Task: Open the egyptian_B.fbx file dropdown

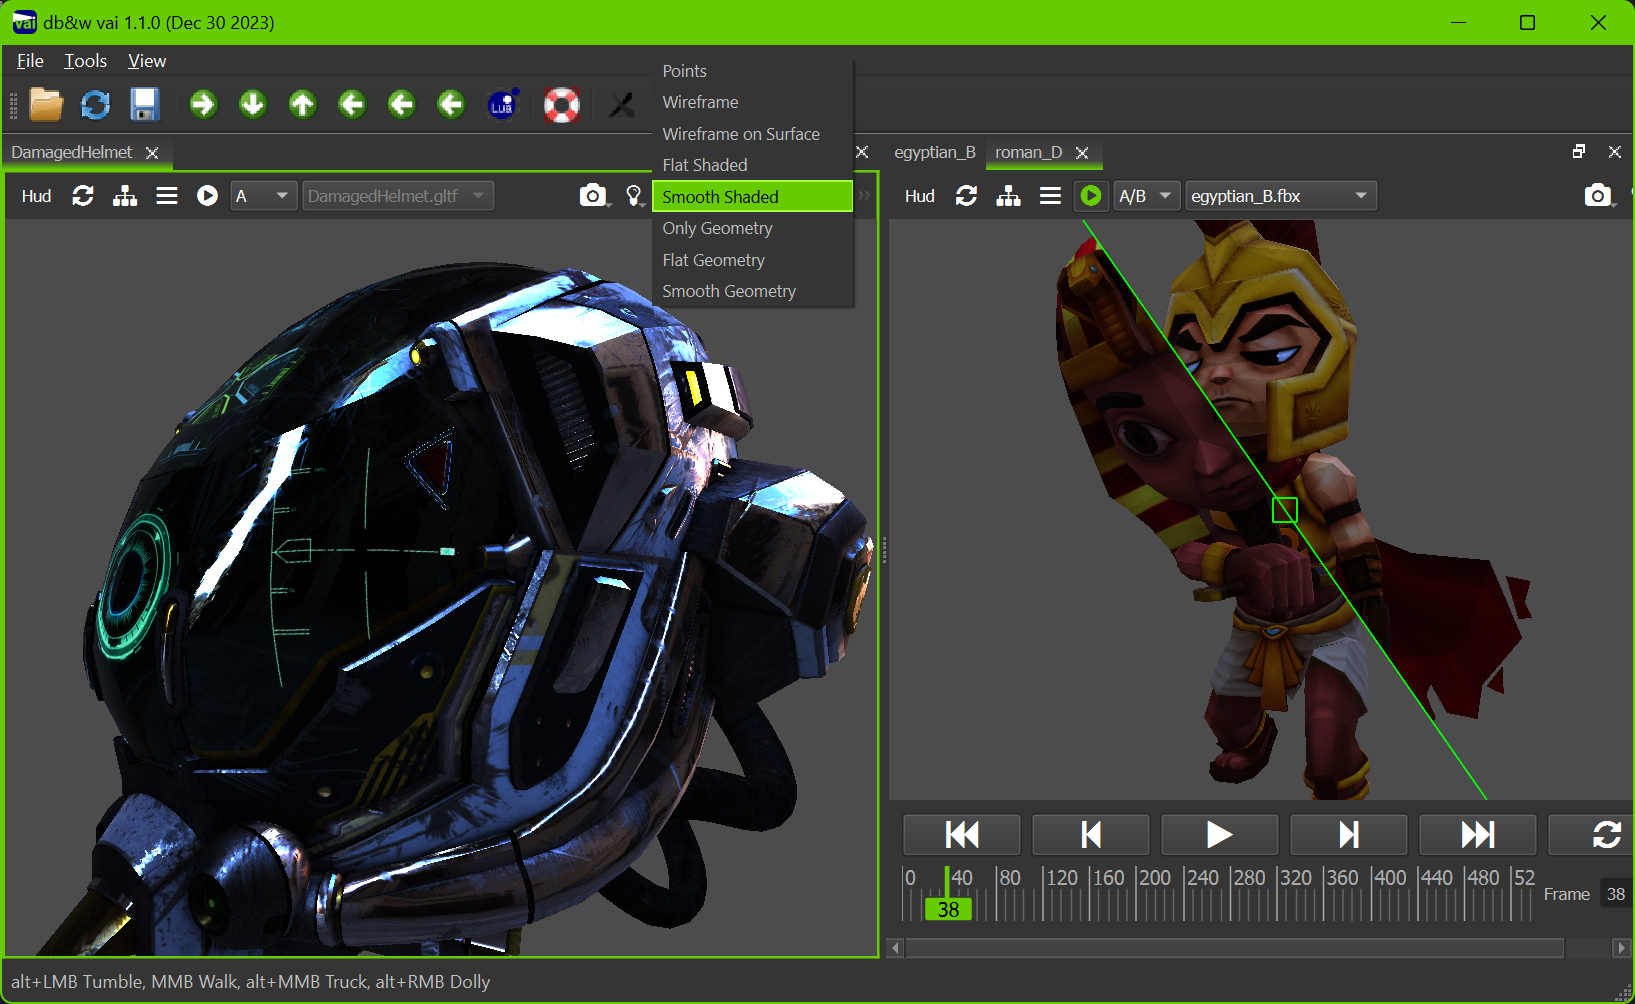Action: 1281,196
